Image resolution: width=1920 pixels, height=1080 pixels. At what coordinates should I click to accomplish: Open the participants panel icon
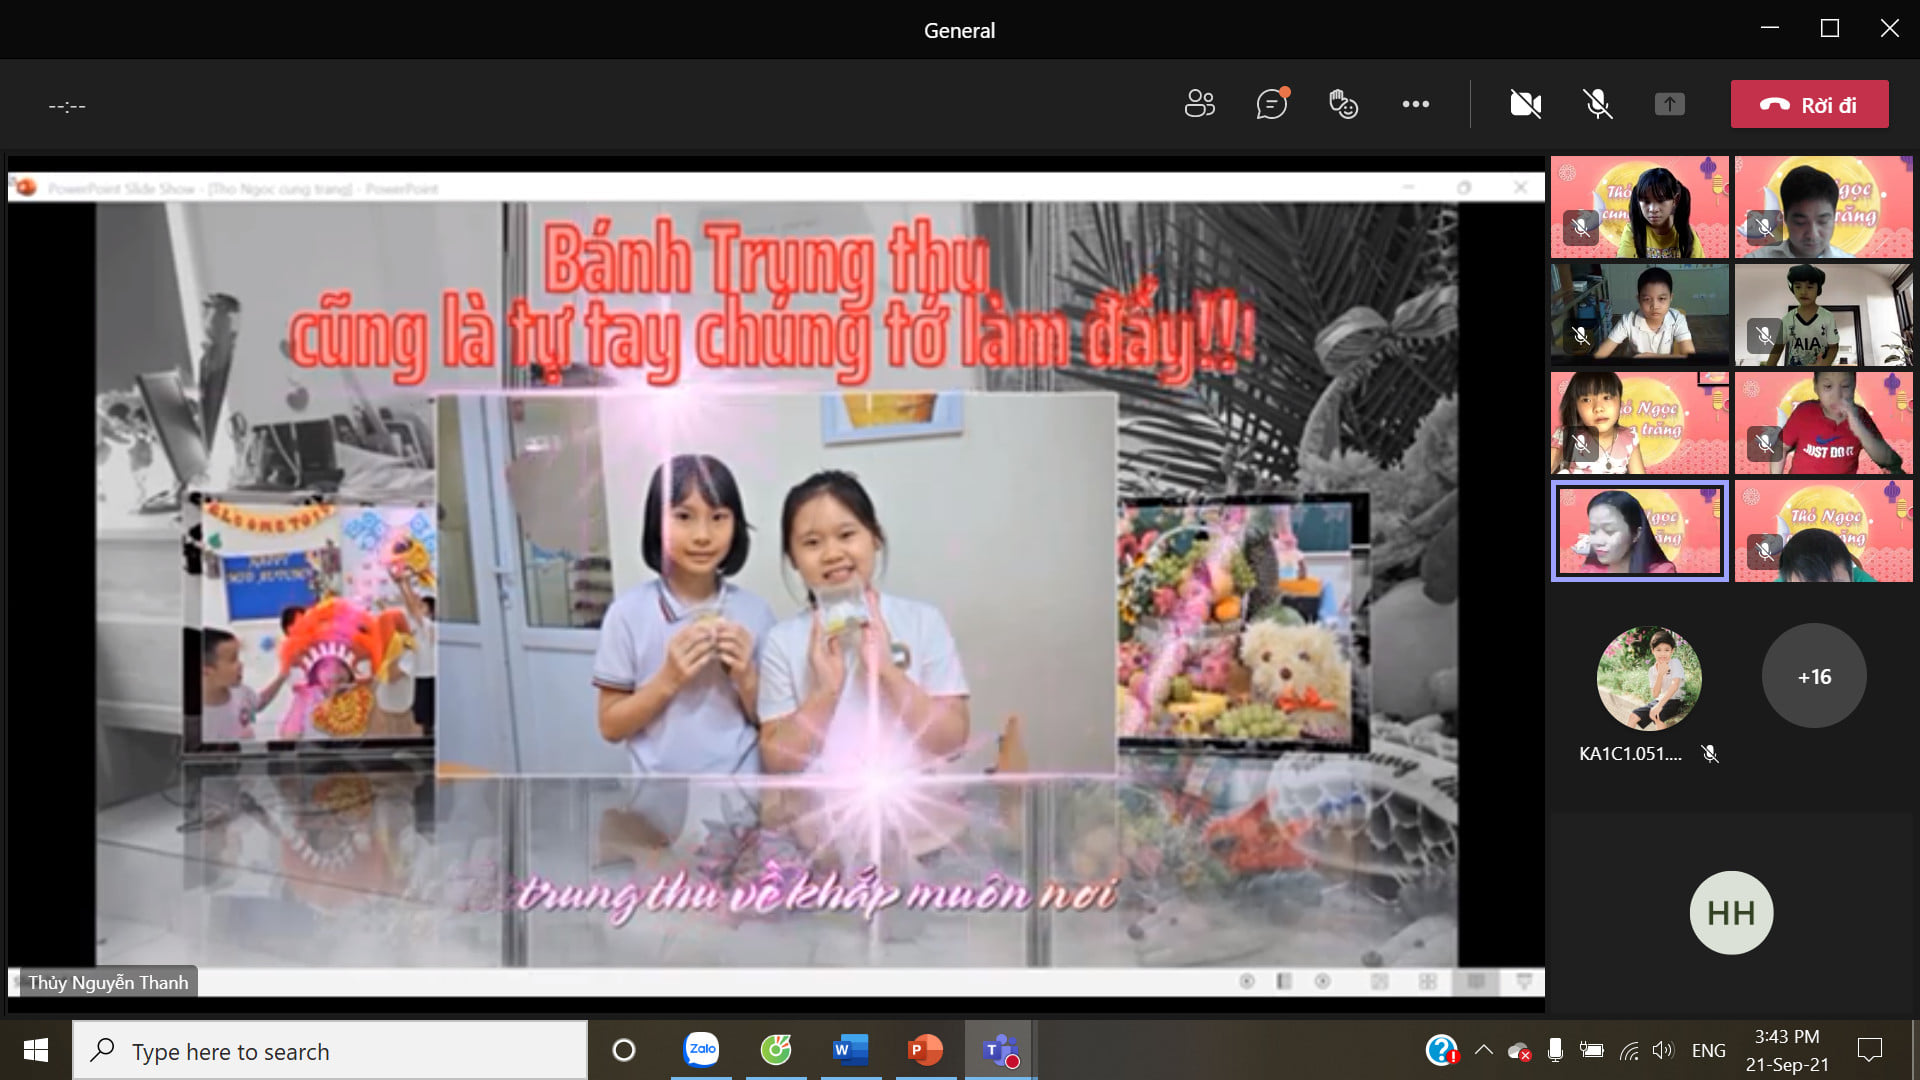(x=1199, y=104)
